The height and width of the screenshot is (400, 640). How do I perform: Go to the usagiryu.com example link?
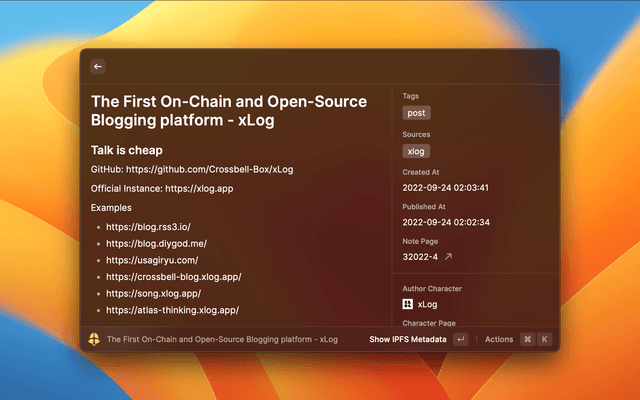click(x=152, y=260)
